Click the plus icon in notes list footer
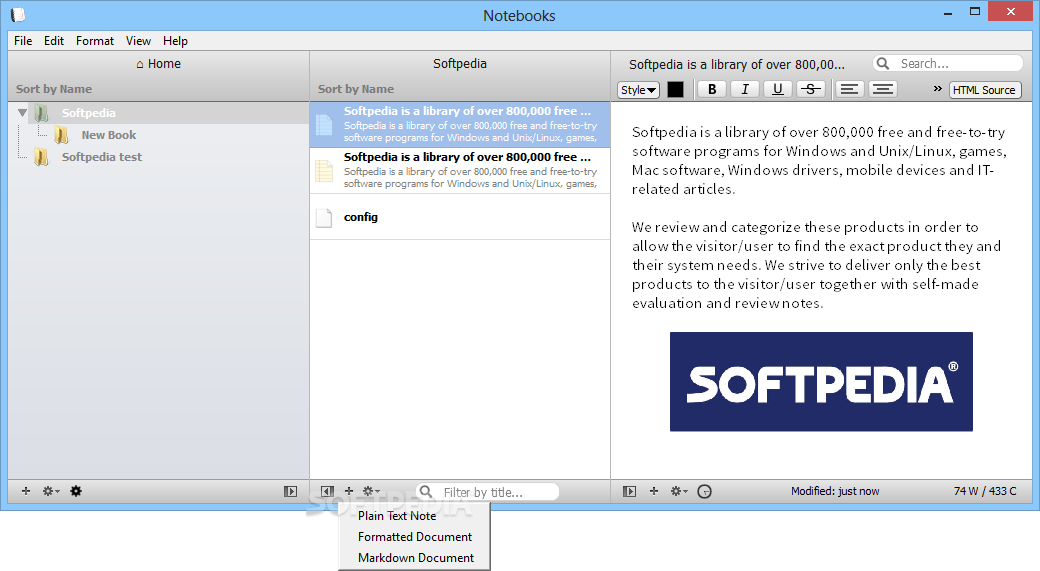 point(349,491)
